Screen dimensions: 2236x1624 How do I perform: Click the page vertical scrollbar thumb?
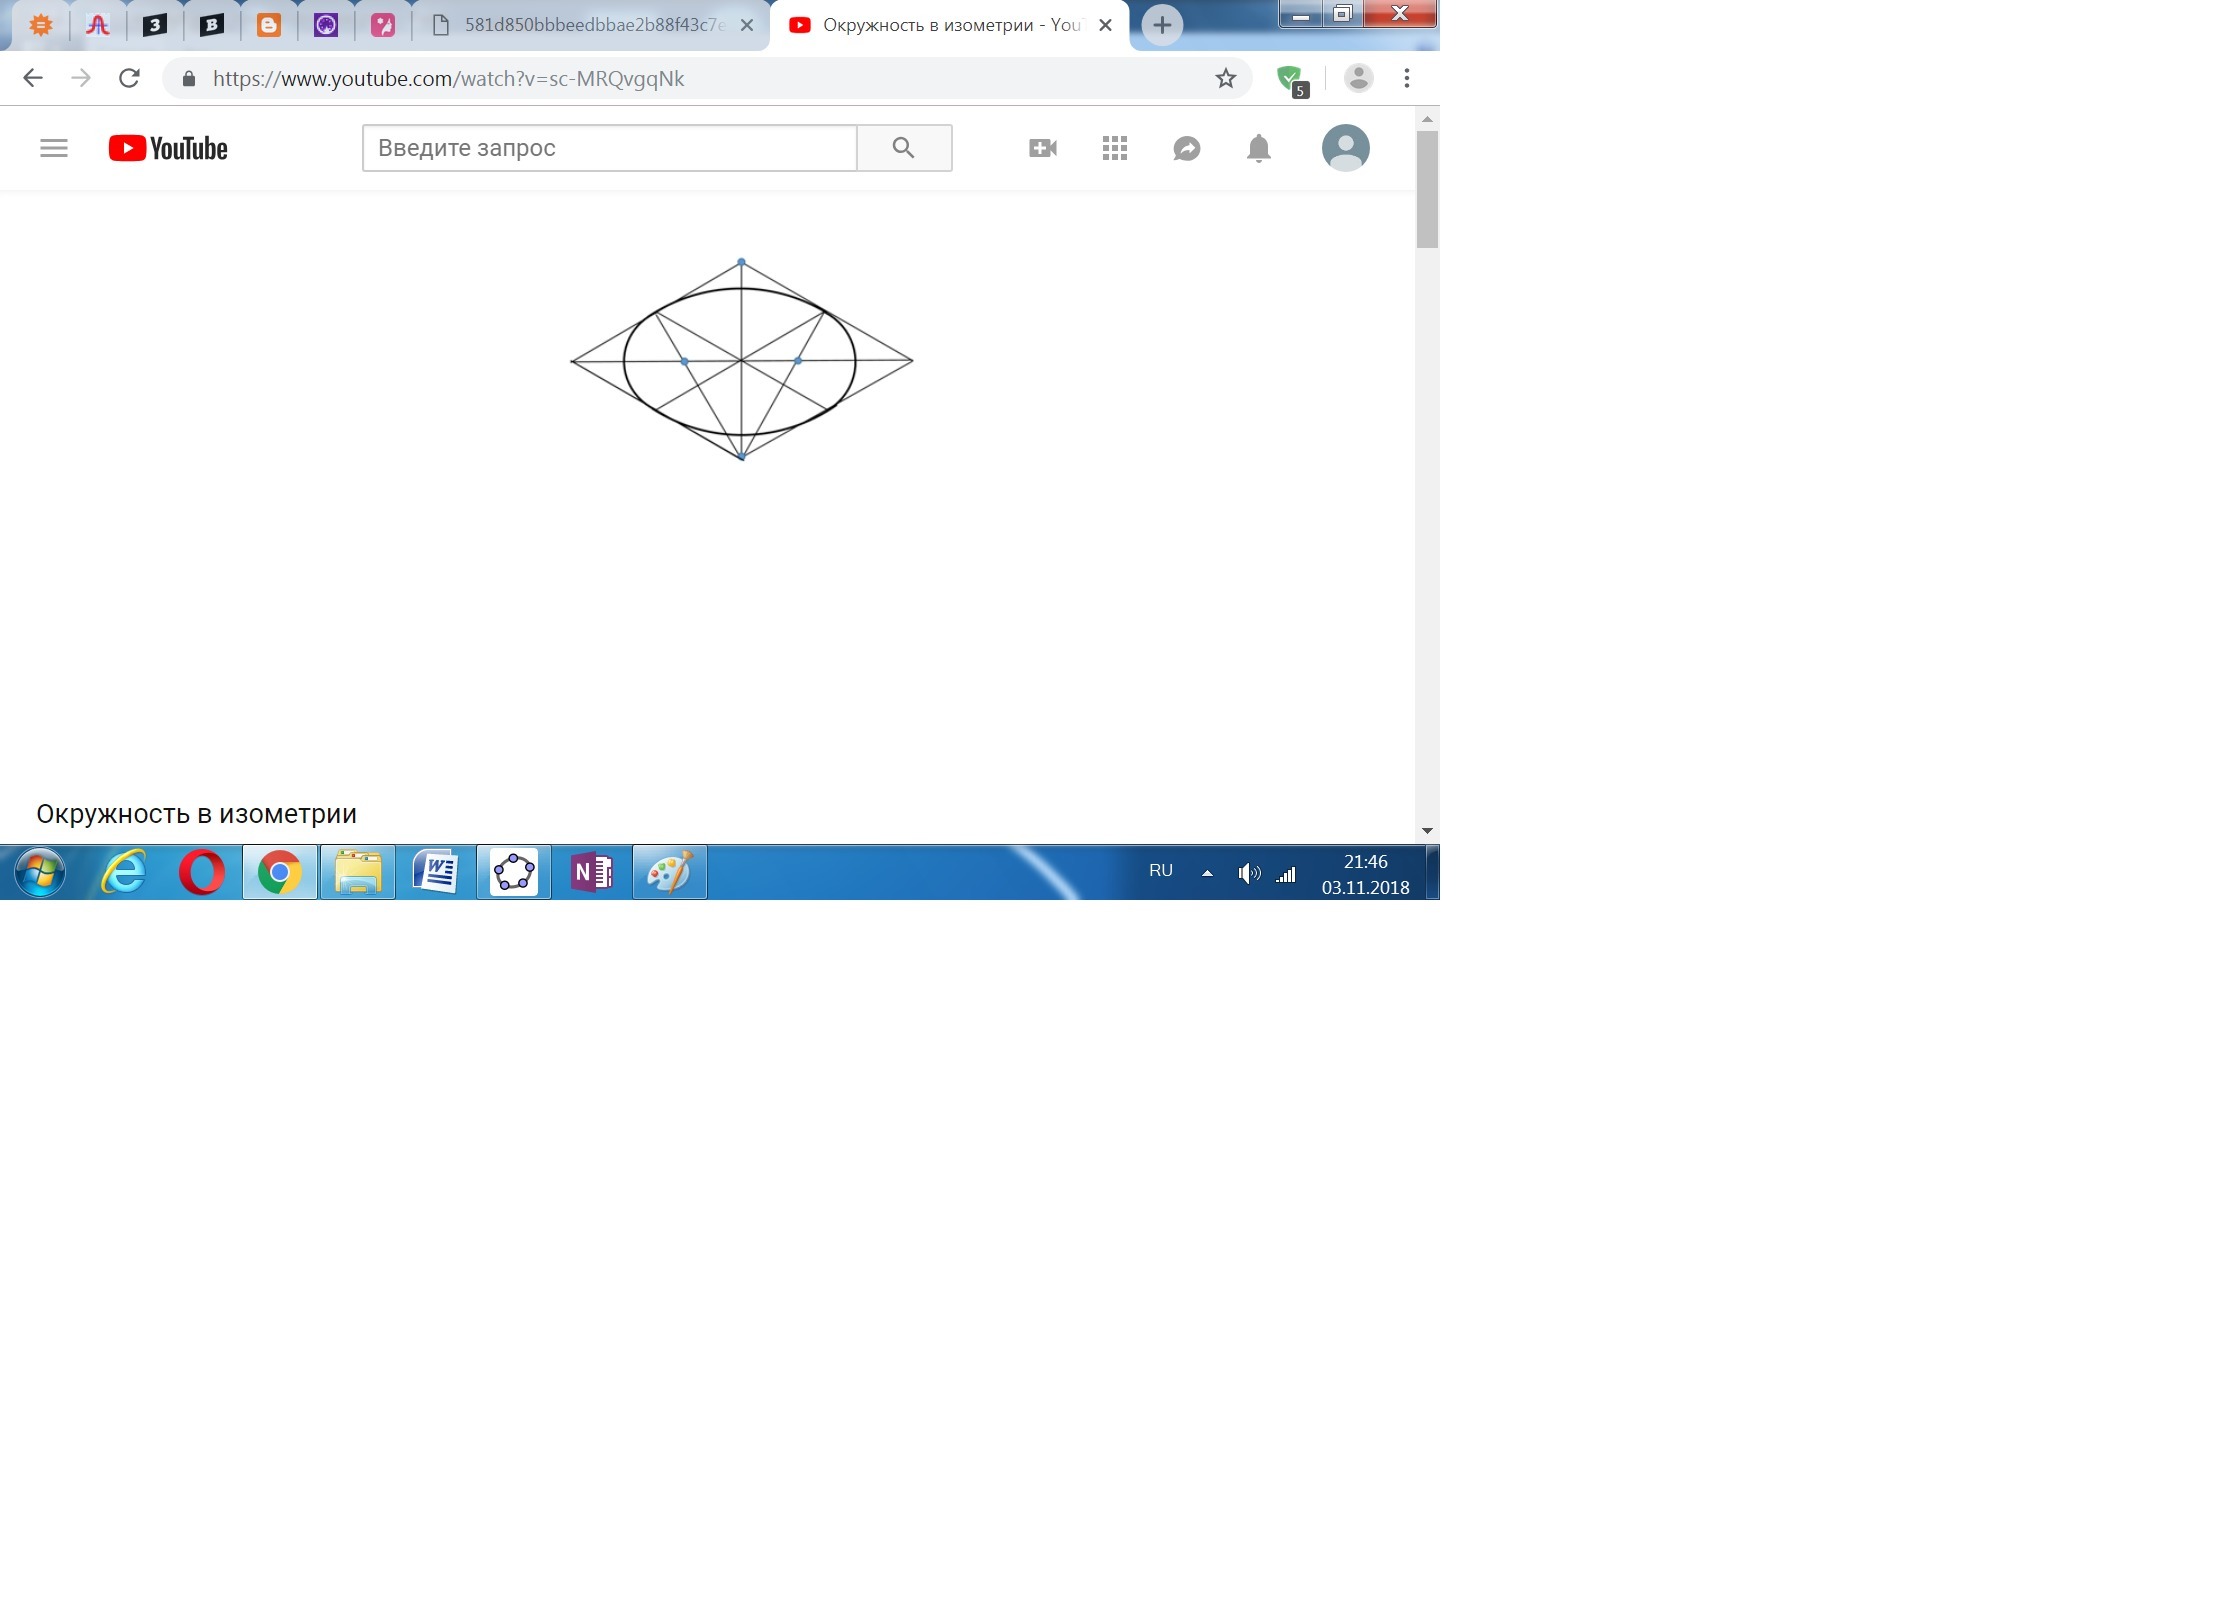click(1427, 188)
